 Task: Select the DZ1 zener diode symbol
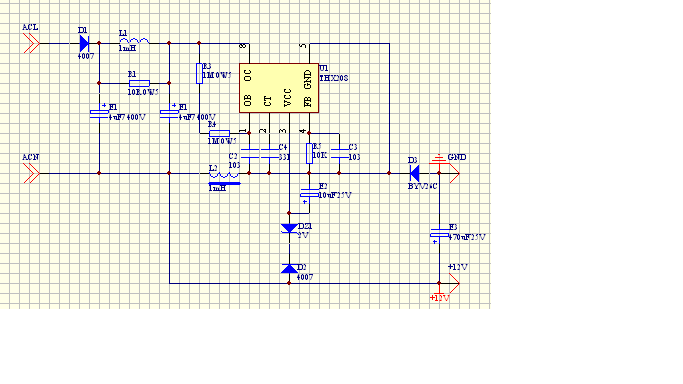tap(289, 229)
